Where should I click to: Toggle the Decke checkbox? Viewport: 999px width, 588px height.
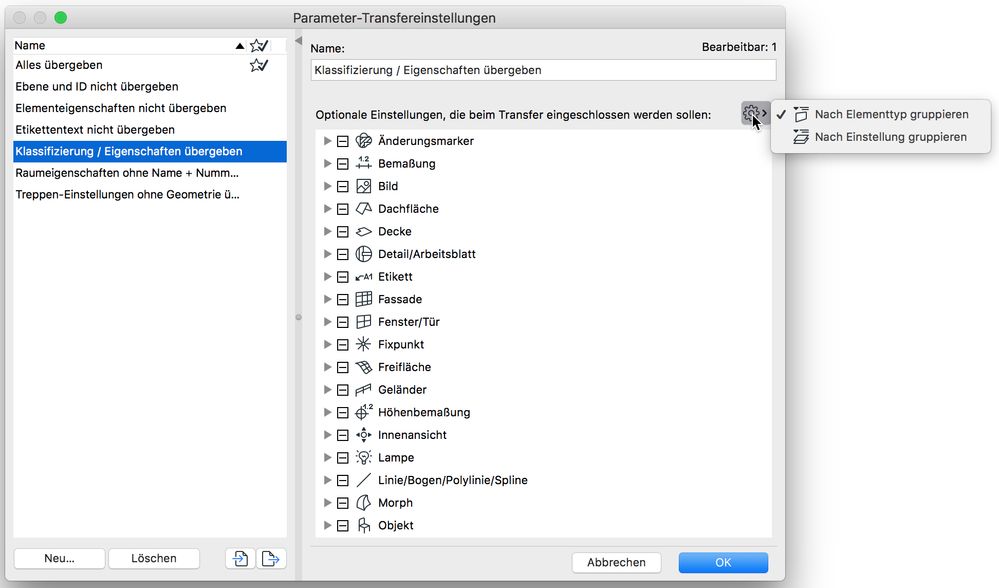(341, 231)
